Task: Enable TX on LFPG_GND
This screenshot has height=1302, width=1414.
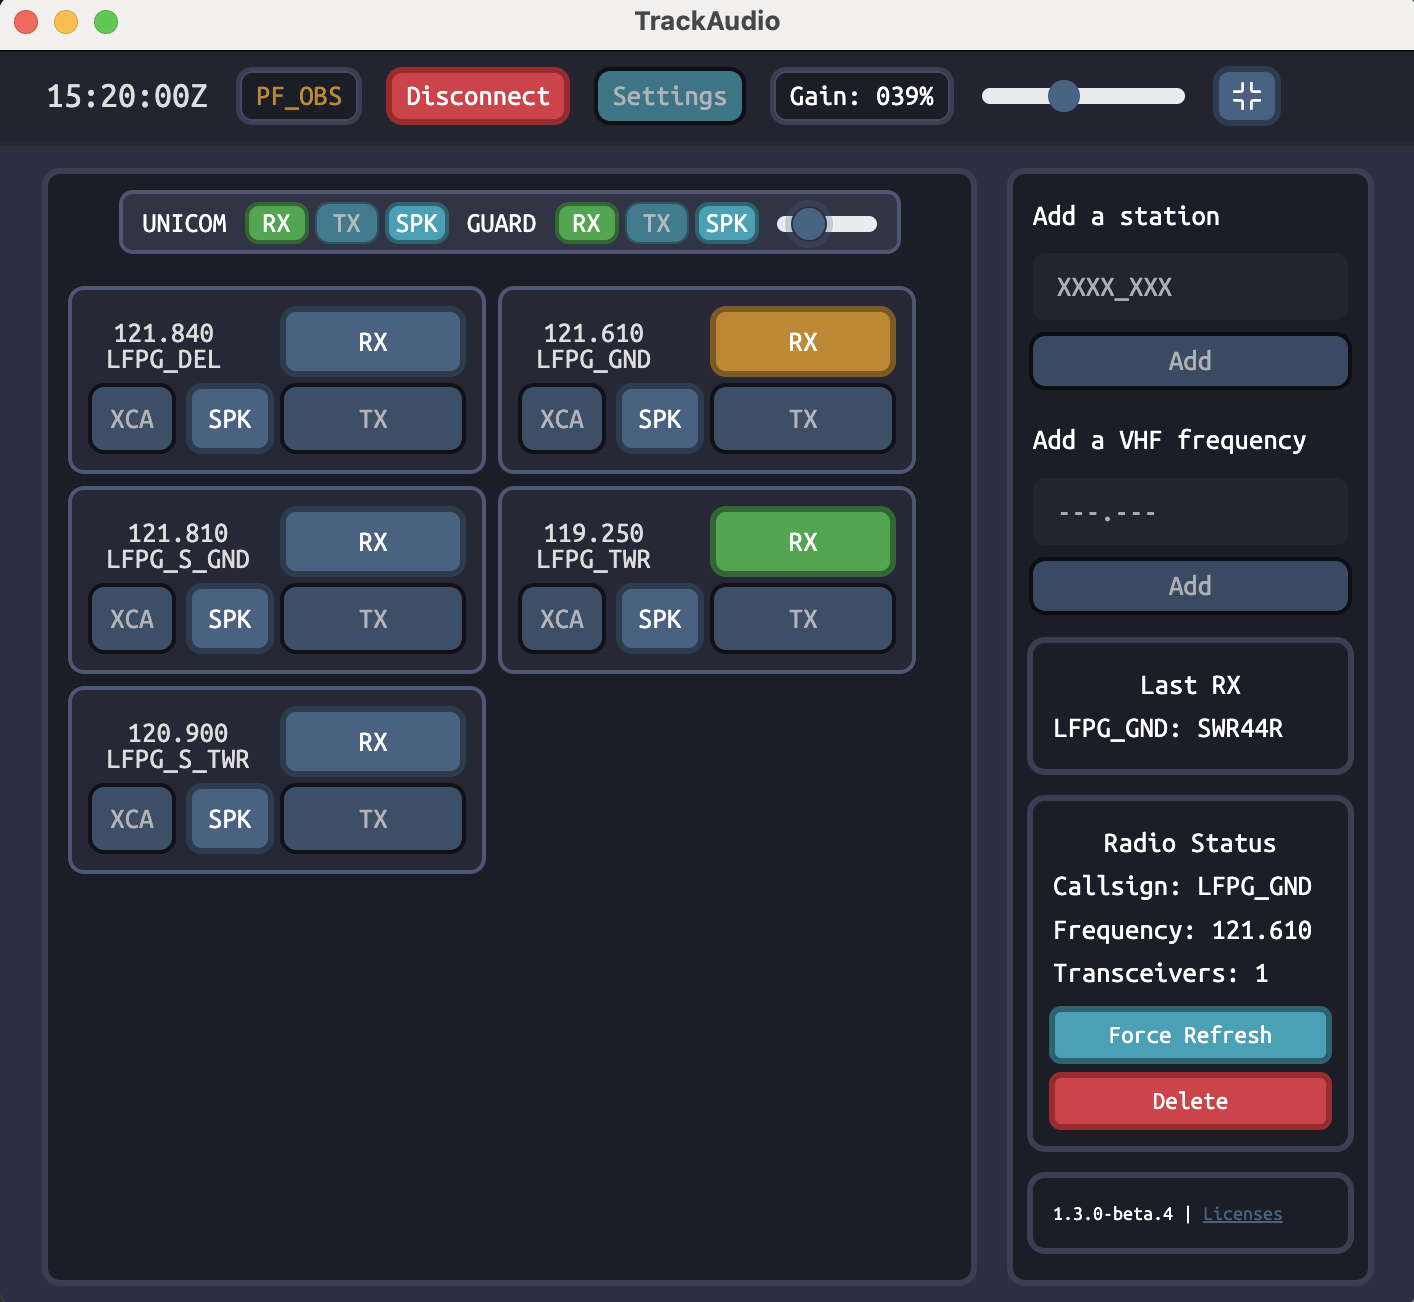Action: [803, 419]
